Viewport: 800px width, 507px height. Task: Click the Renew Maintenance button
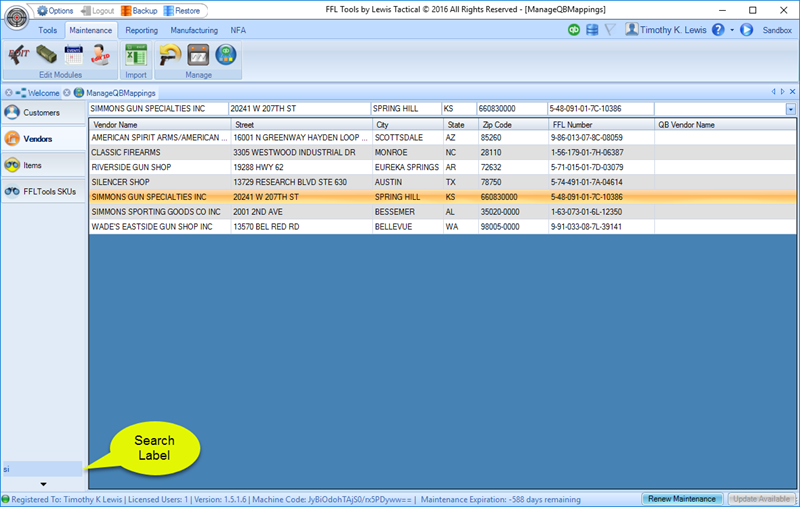pyautogui.click(x=682, y=499)
